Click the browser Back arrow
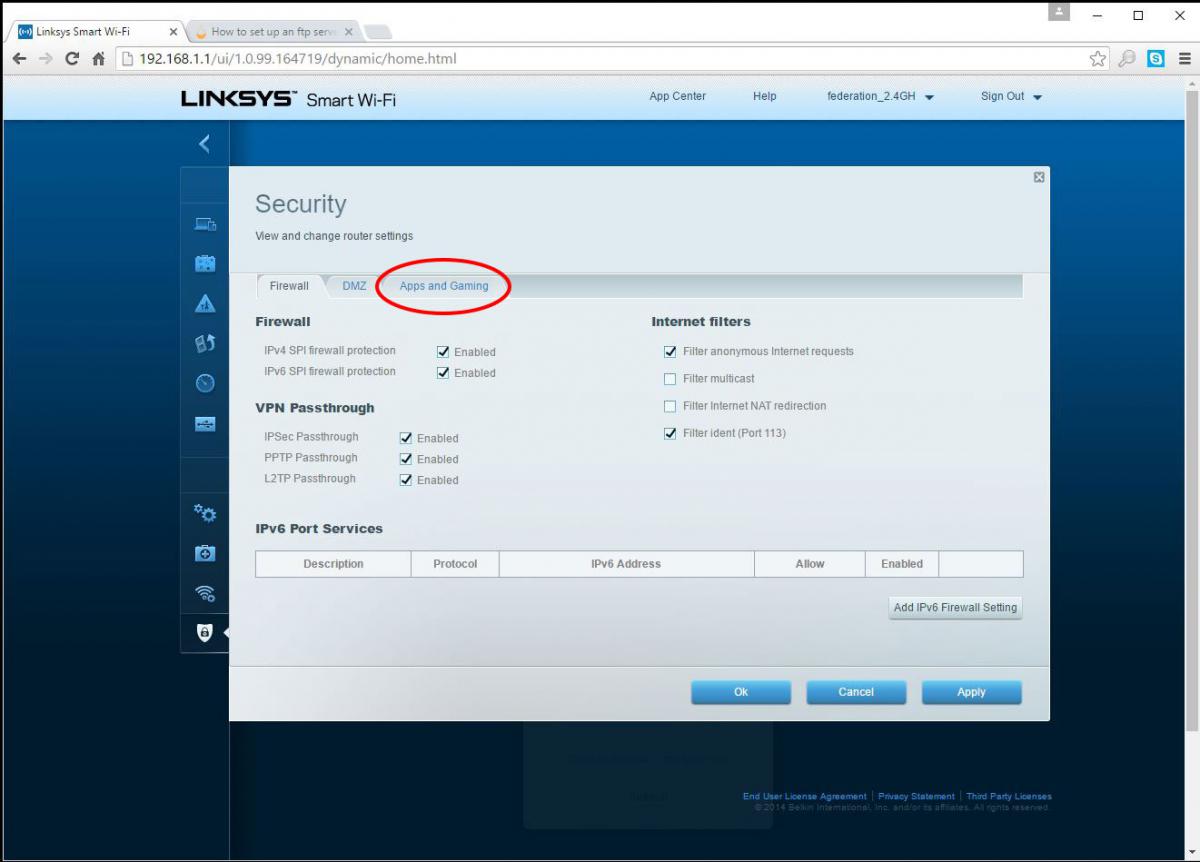This screenshot has height=862, width=1200. [x=20, y=59]
